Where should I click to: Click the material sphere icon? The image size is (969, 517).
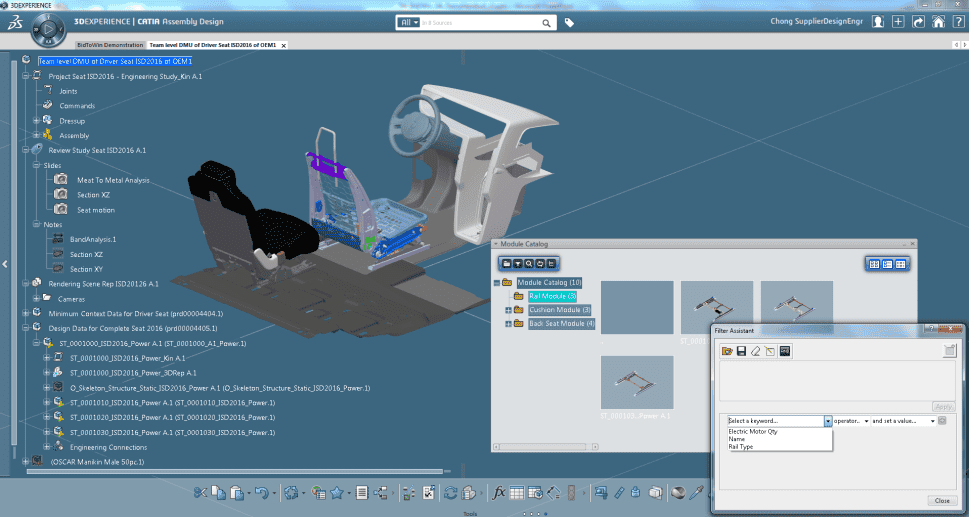678,492
